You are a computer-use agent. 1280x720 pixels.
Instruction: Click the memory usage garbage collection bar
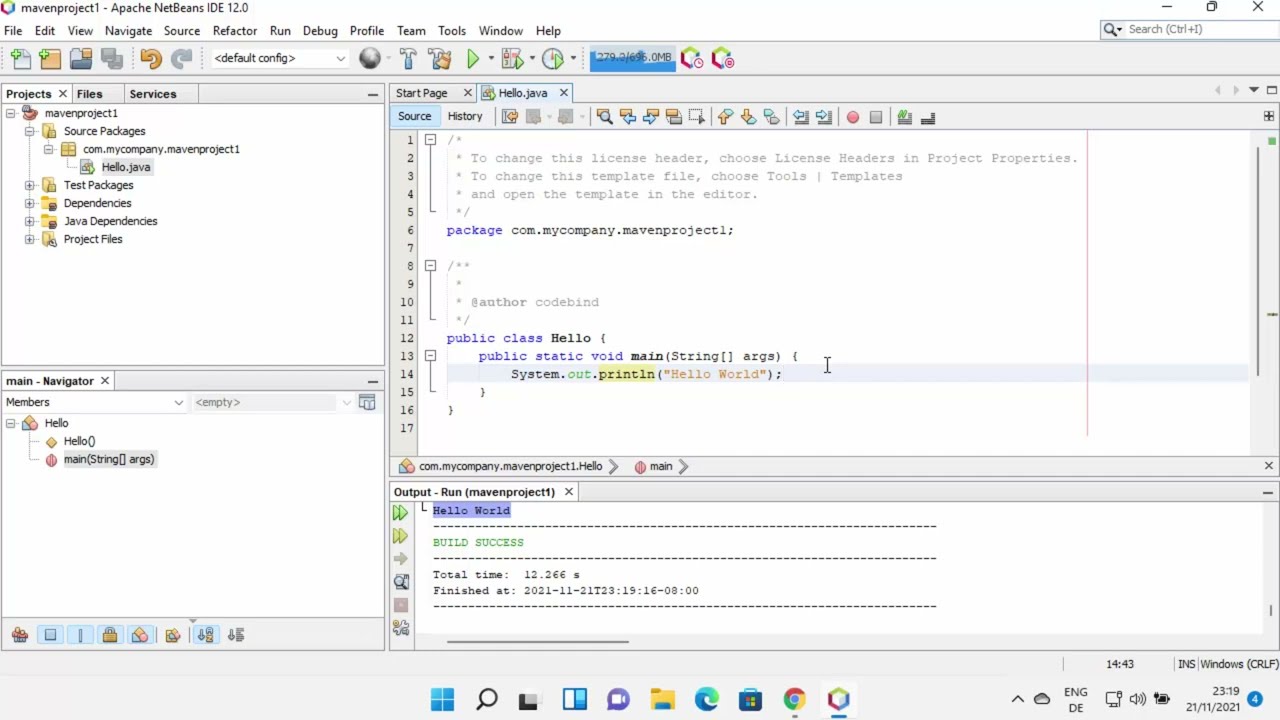(x=632, y=58)
